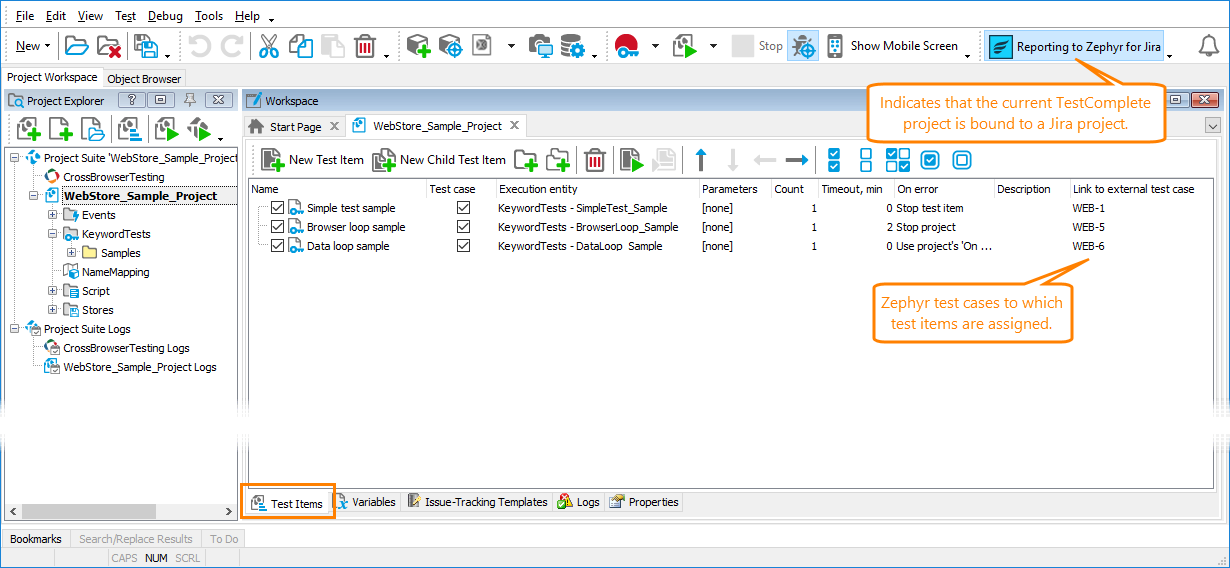Image resolution: width=1230 pixels, height=568 pixels.
Task: Click the notifications bell icon
Action: click(1206, 46)
